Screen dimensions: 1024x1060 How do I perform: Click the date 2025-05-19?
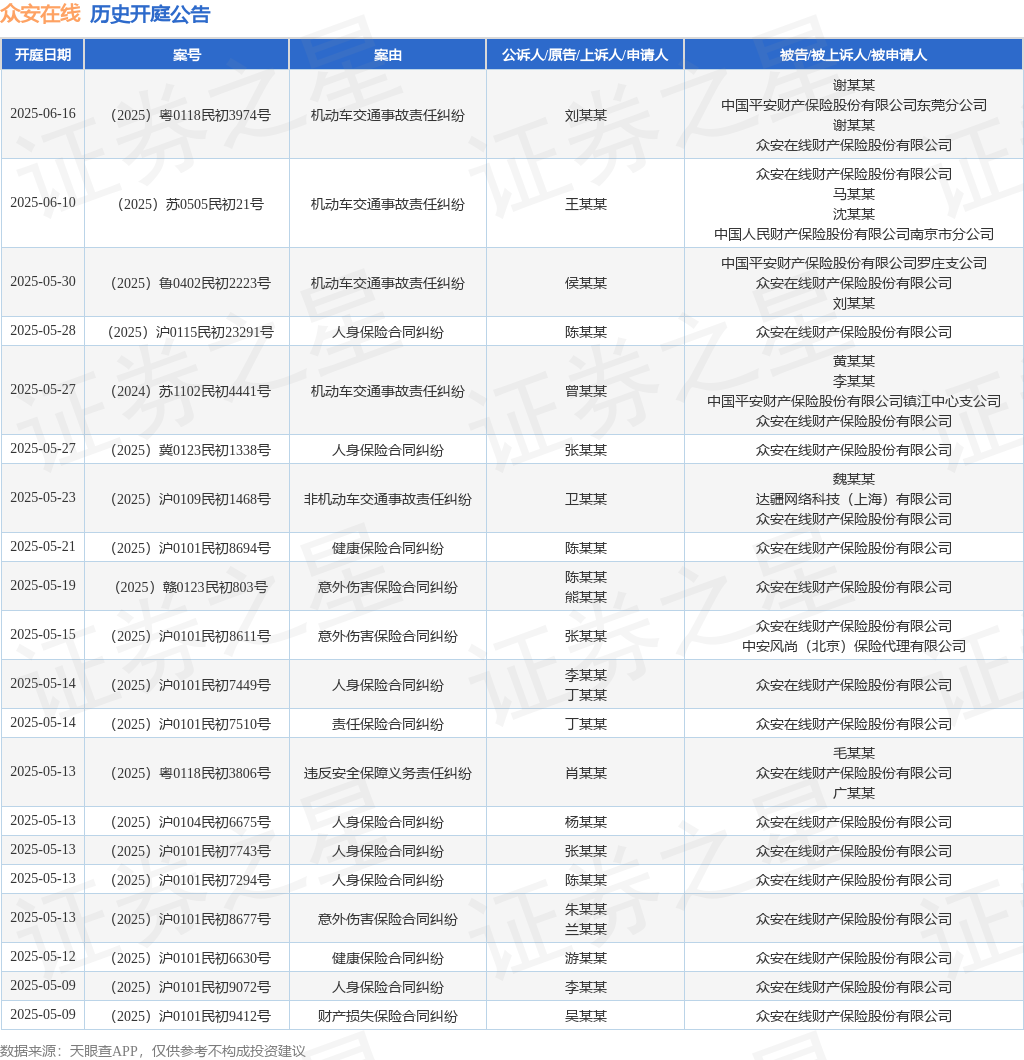pyautogui.click(x=43, y=585)
